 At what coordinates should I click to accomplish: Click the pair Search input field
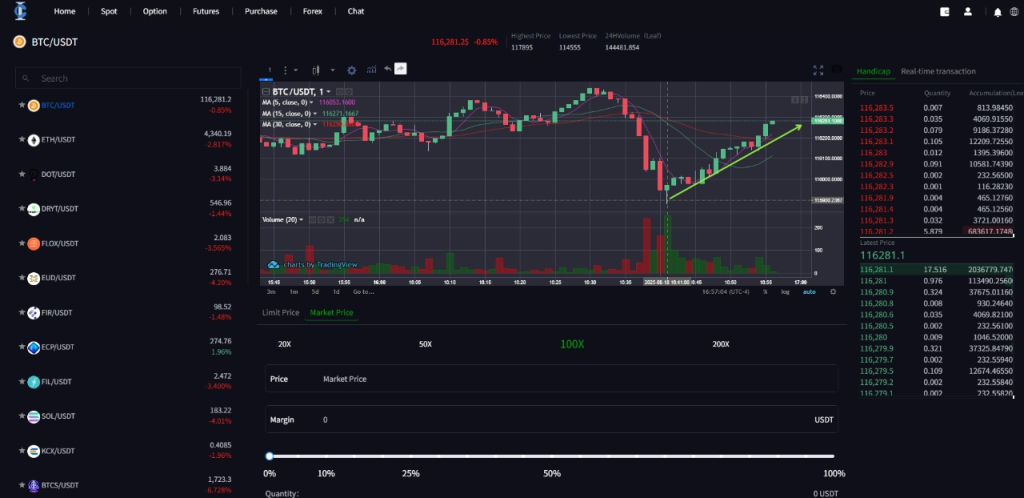130,78
